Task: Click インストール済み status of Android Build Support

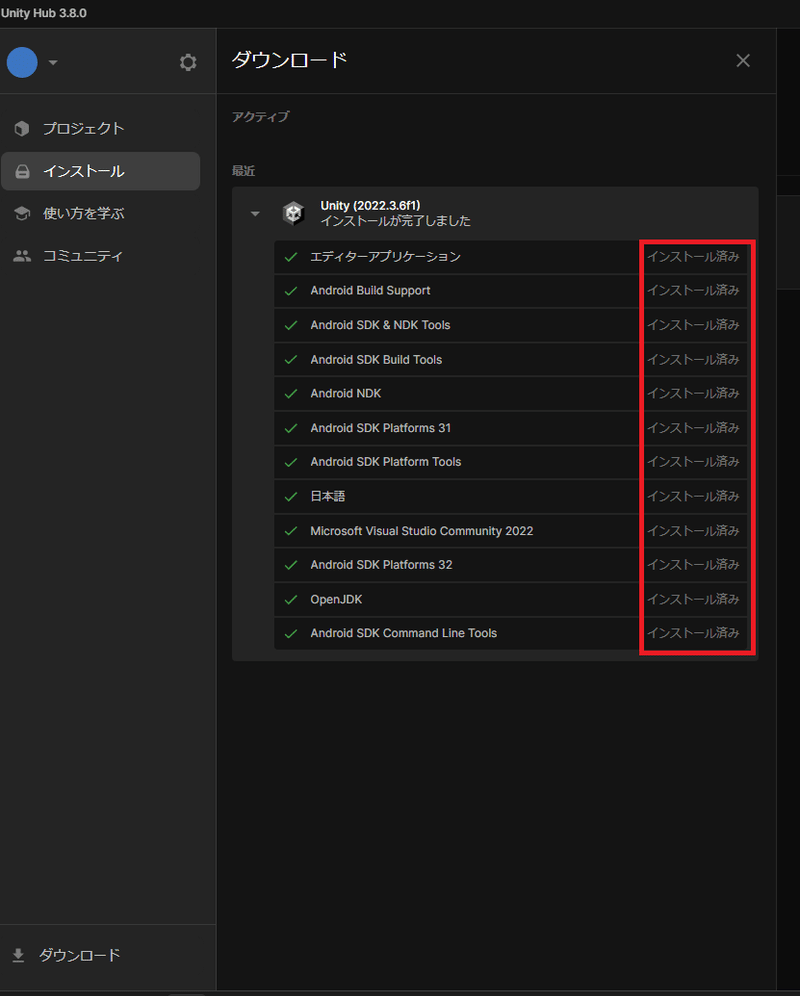Action: (693, 290)
